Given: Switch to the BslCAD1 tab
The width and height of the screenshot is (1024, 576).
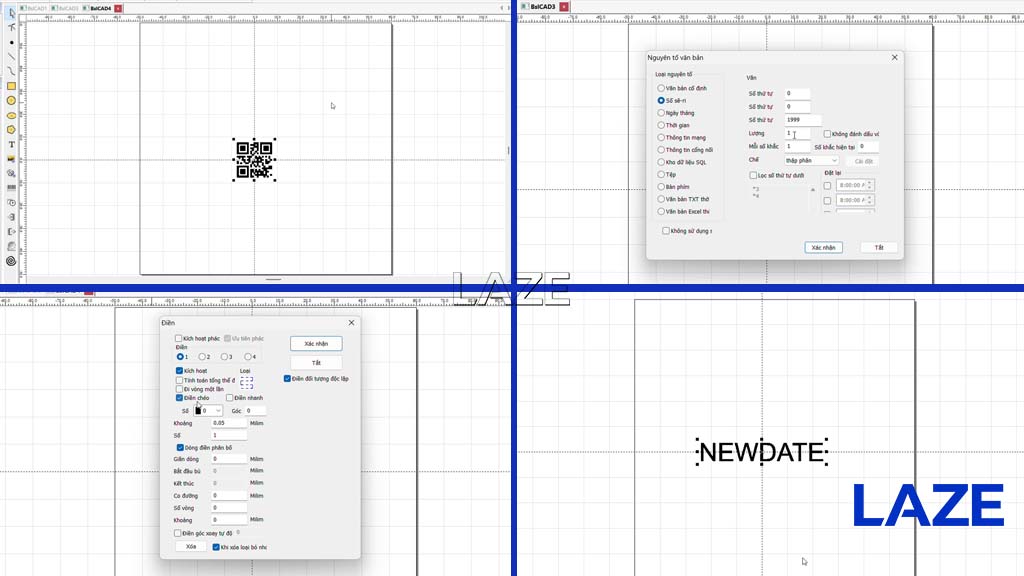Looking at the screenshot, I should (34, 8).
